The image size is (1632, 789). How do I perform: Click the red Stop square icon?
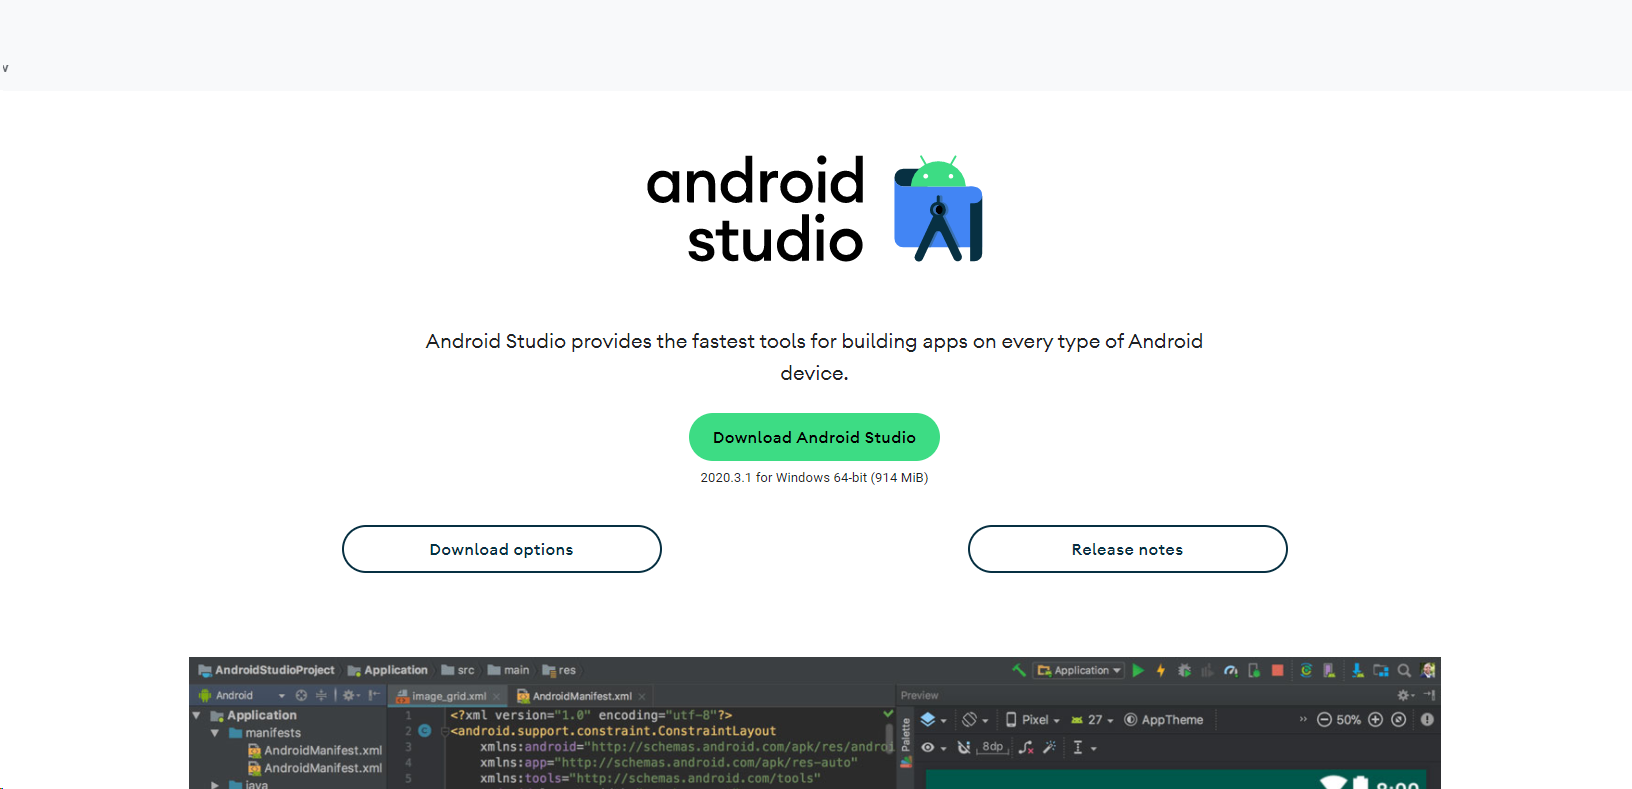(1277, 670)
